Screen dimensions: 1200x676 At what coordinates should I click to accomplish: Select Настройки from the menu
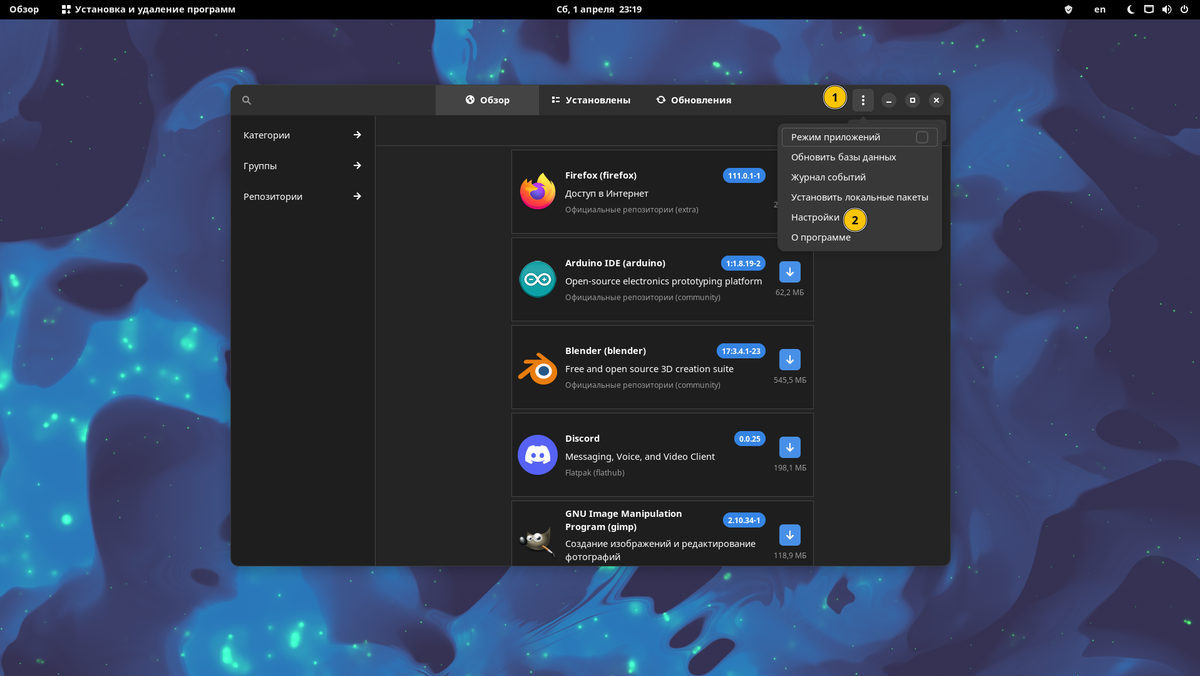click(815, 217)
